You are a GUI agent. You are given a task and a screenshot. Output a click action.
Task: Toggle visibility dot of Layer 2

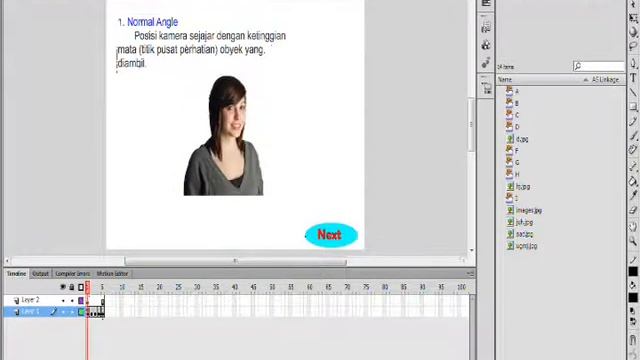(63, 301)
